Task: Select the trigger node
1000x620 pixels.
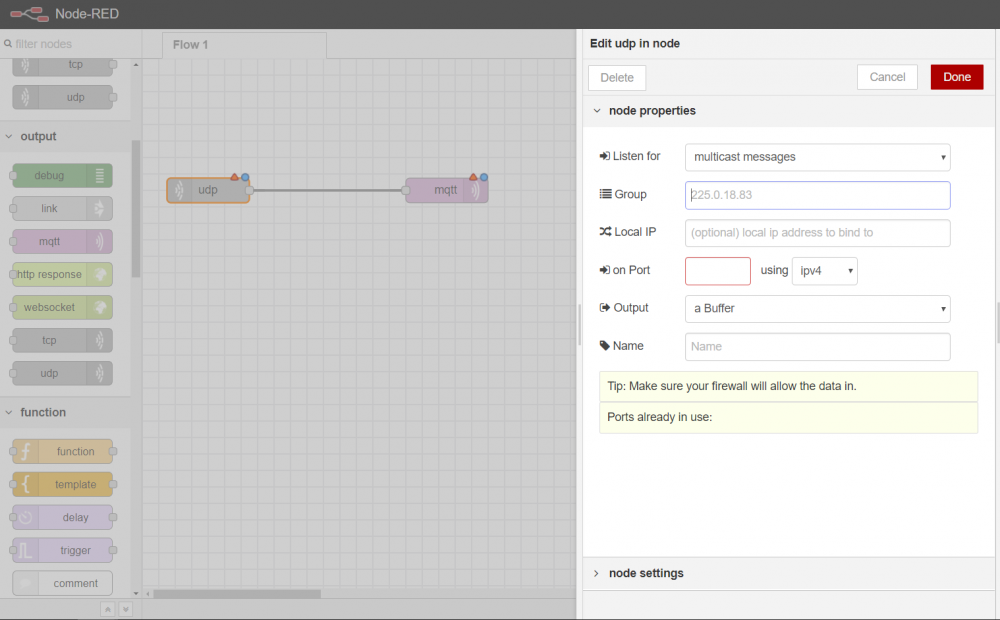Action: pyautogui.click(x=62, y=551)
